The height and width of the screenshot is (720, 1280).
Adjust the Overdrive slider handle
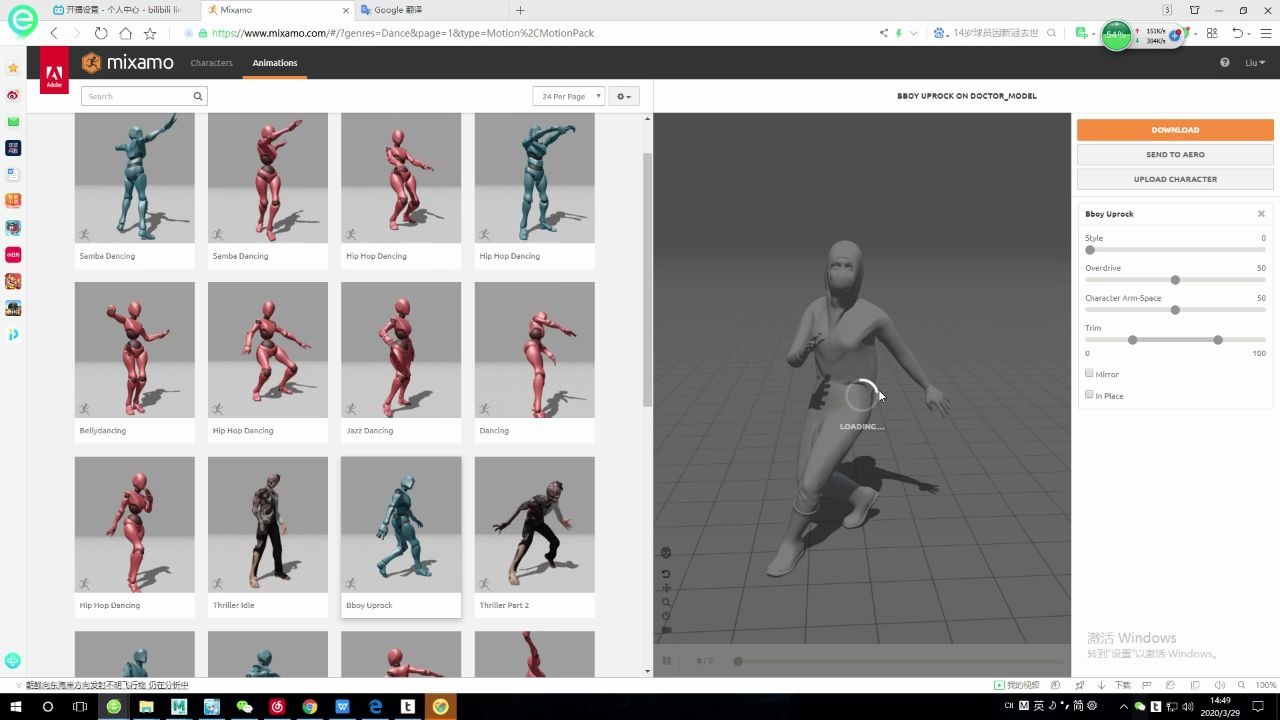(1175, 280)
